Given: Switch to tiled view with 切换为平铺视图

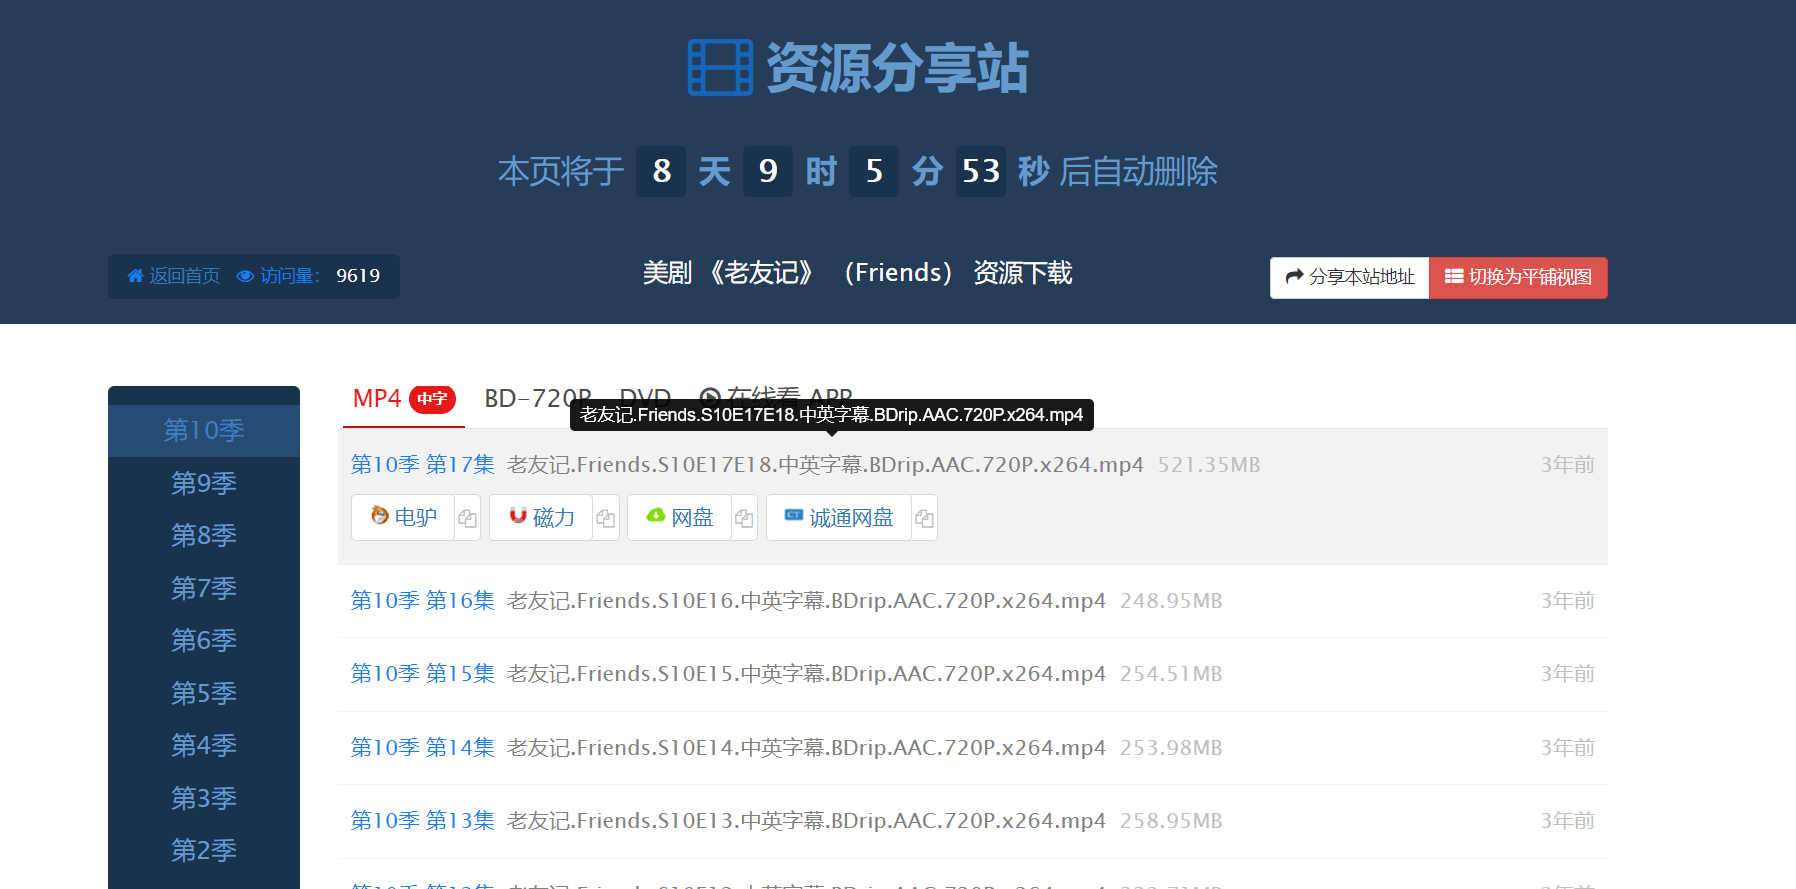Looking at the screenshot, I should coord(1518,277).
